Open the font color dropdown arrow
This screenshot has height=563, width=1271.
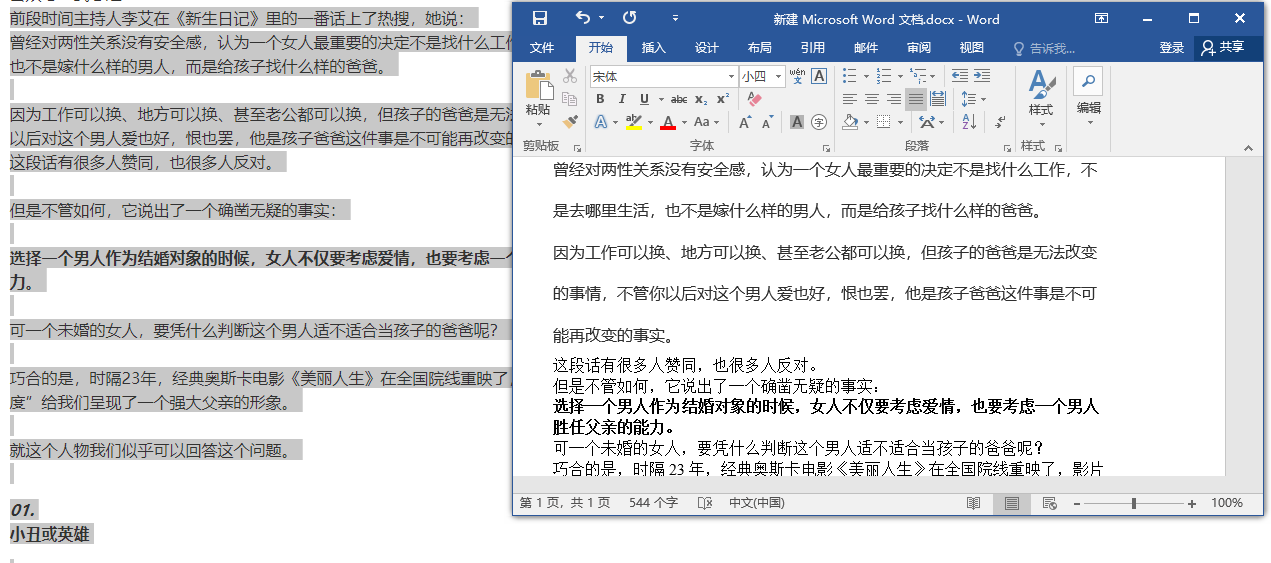click(684, 122)
